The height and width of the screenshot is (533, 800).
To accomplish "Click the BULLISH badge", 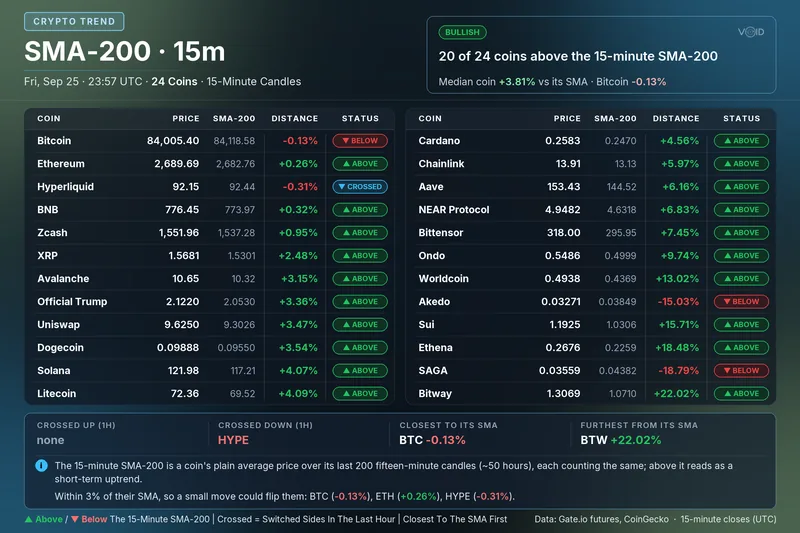I will tap(462, 32).
